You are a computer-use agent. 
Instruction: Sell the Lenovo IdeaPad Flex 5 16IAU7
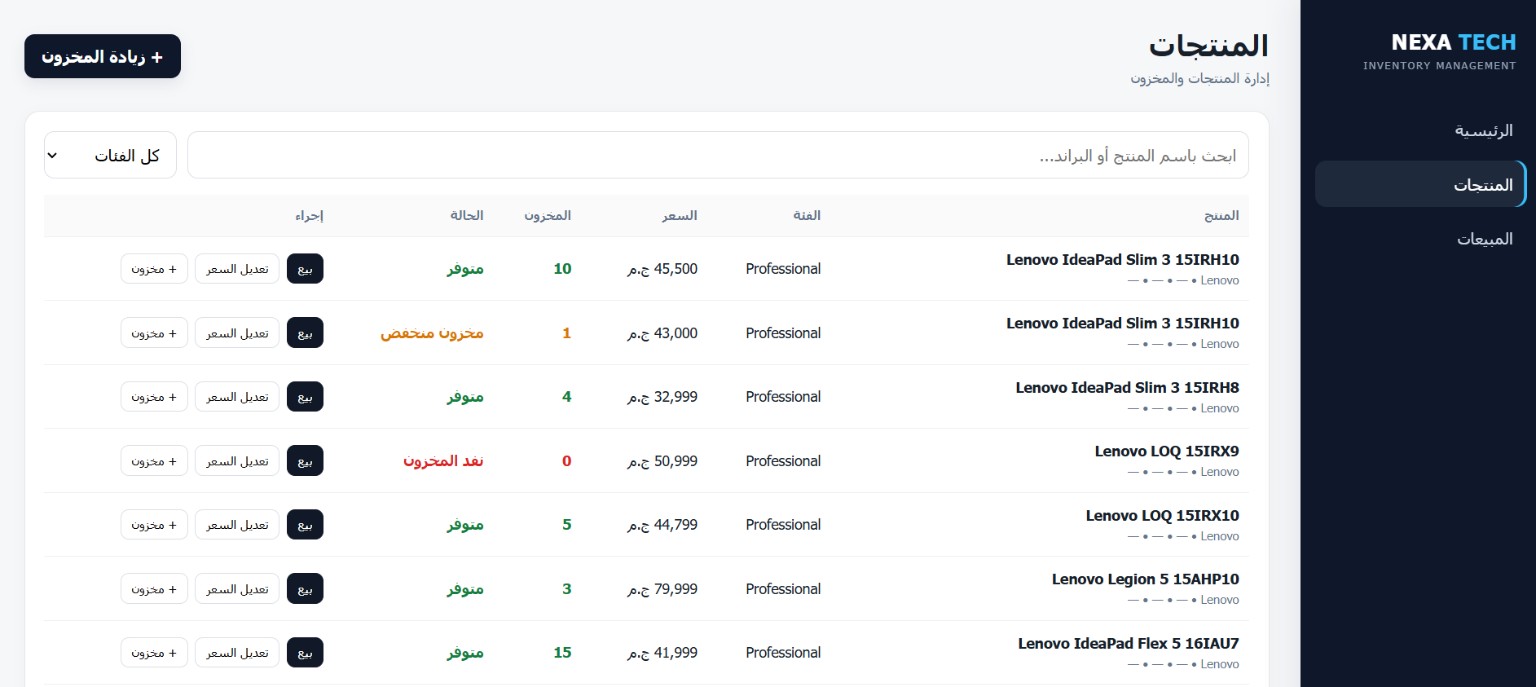[305, 652]
